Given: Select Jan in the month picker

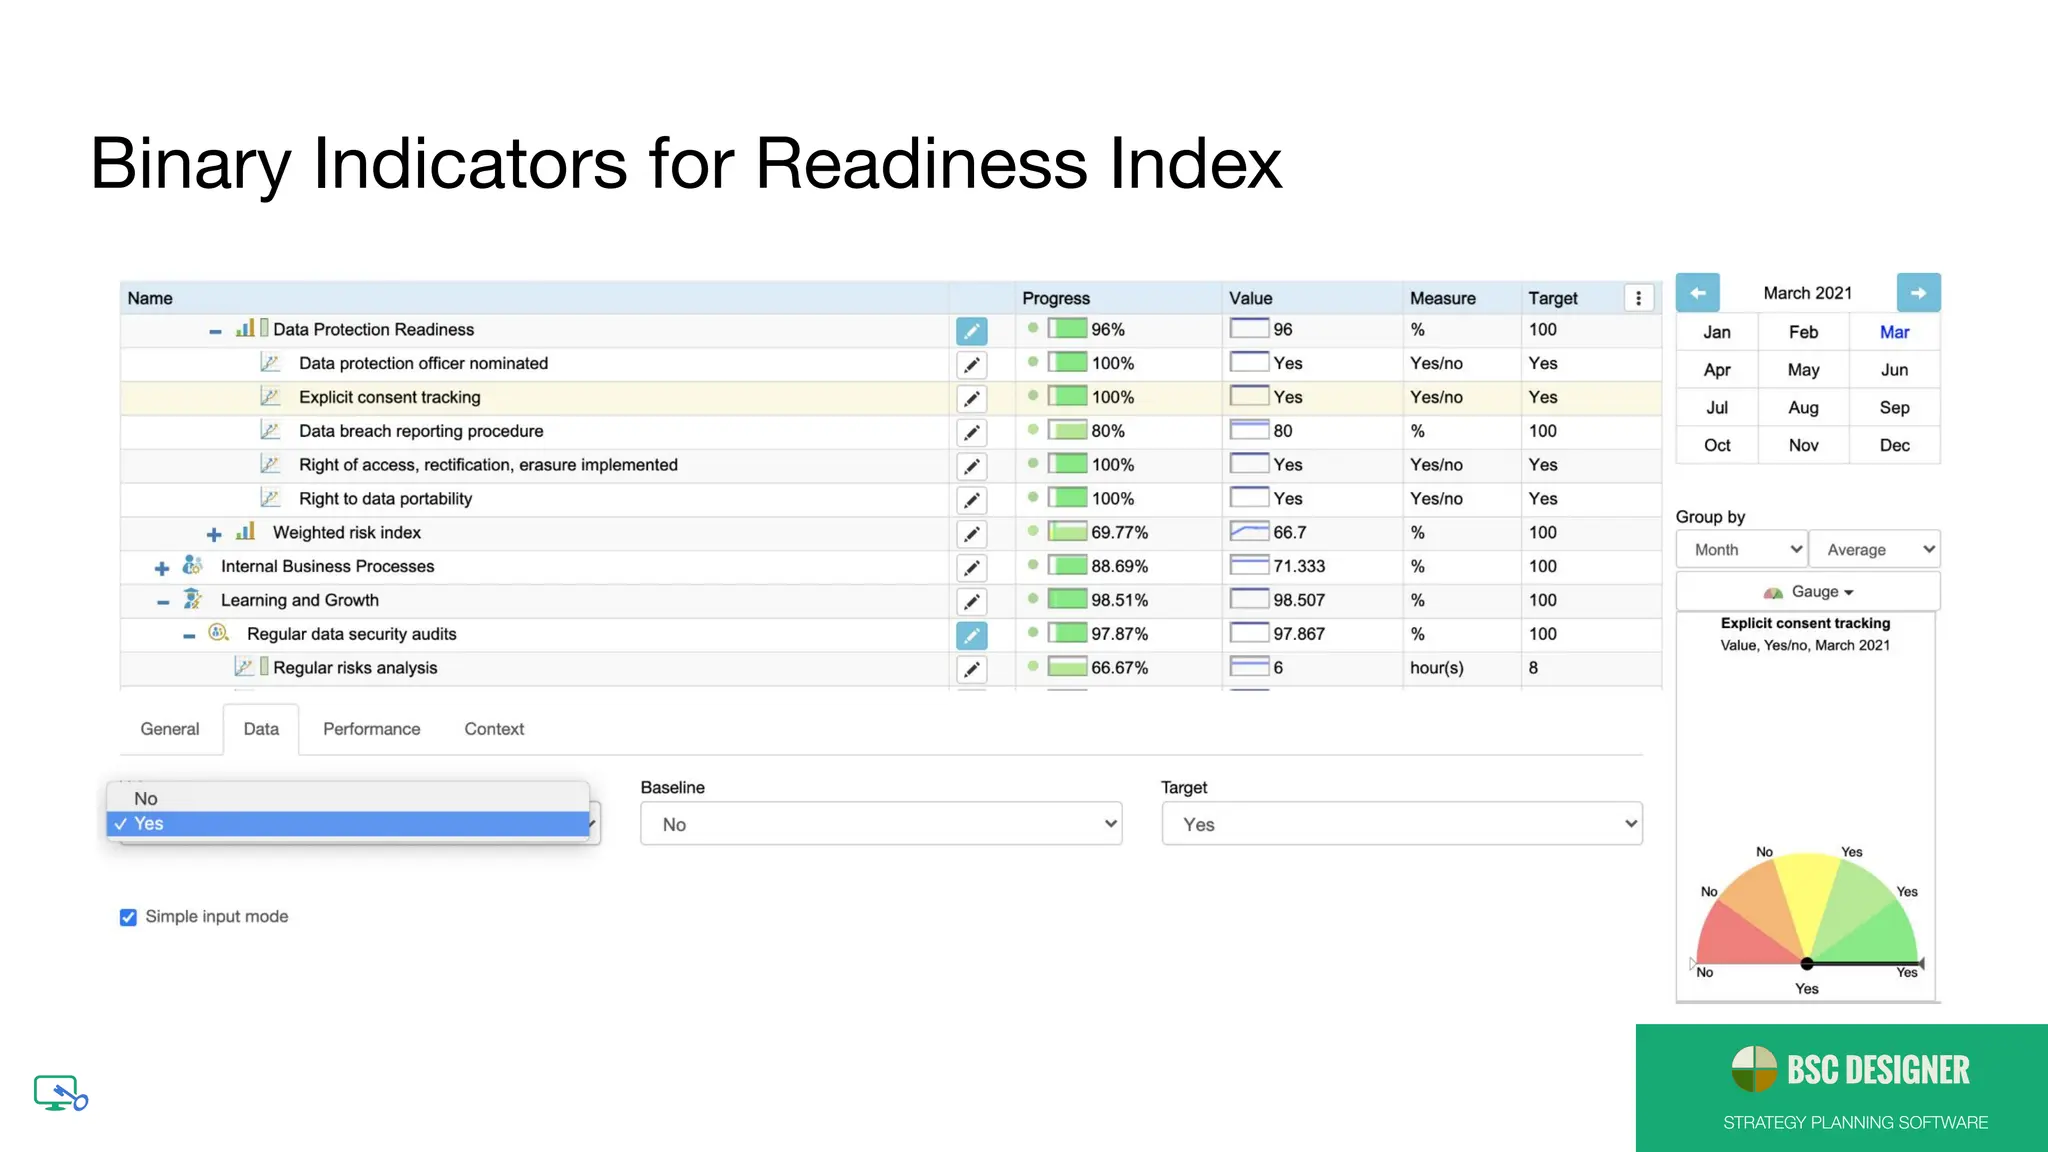Looking at the screenshot, I should point(1717,332).
